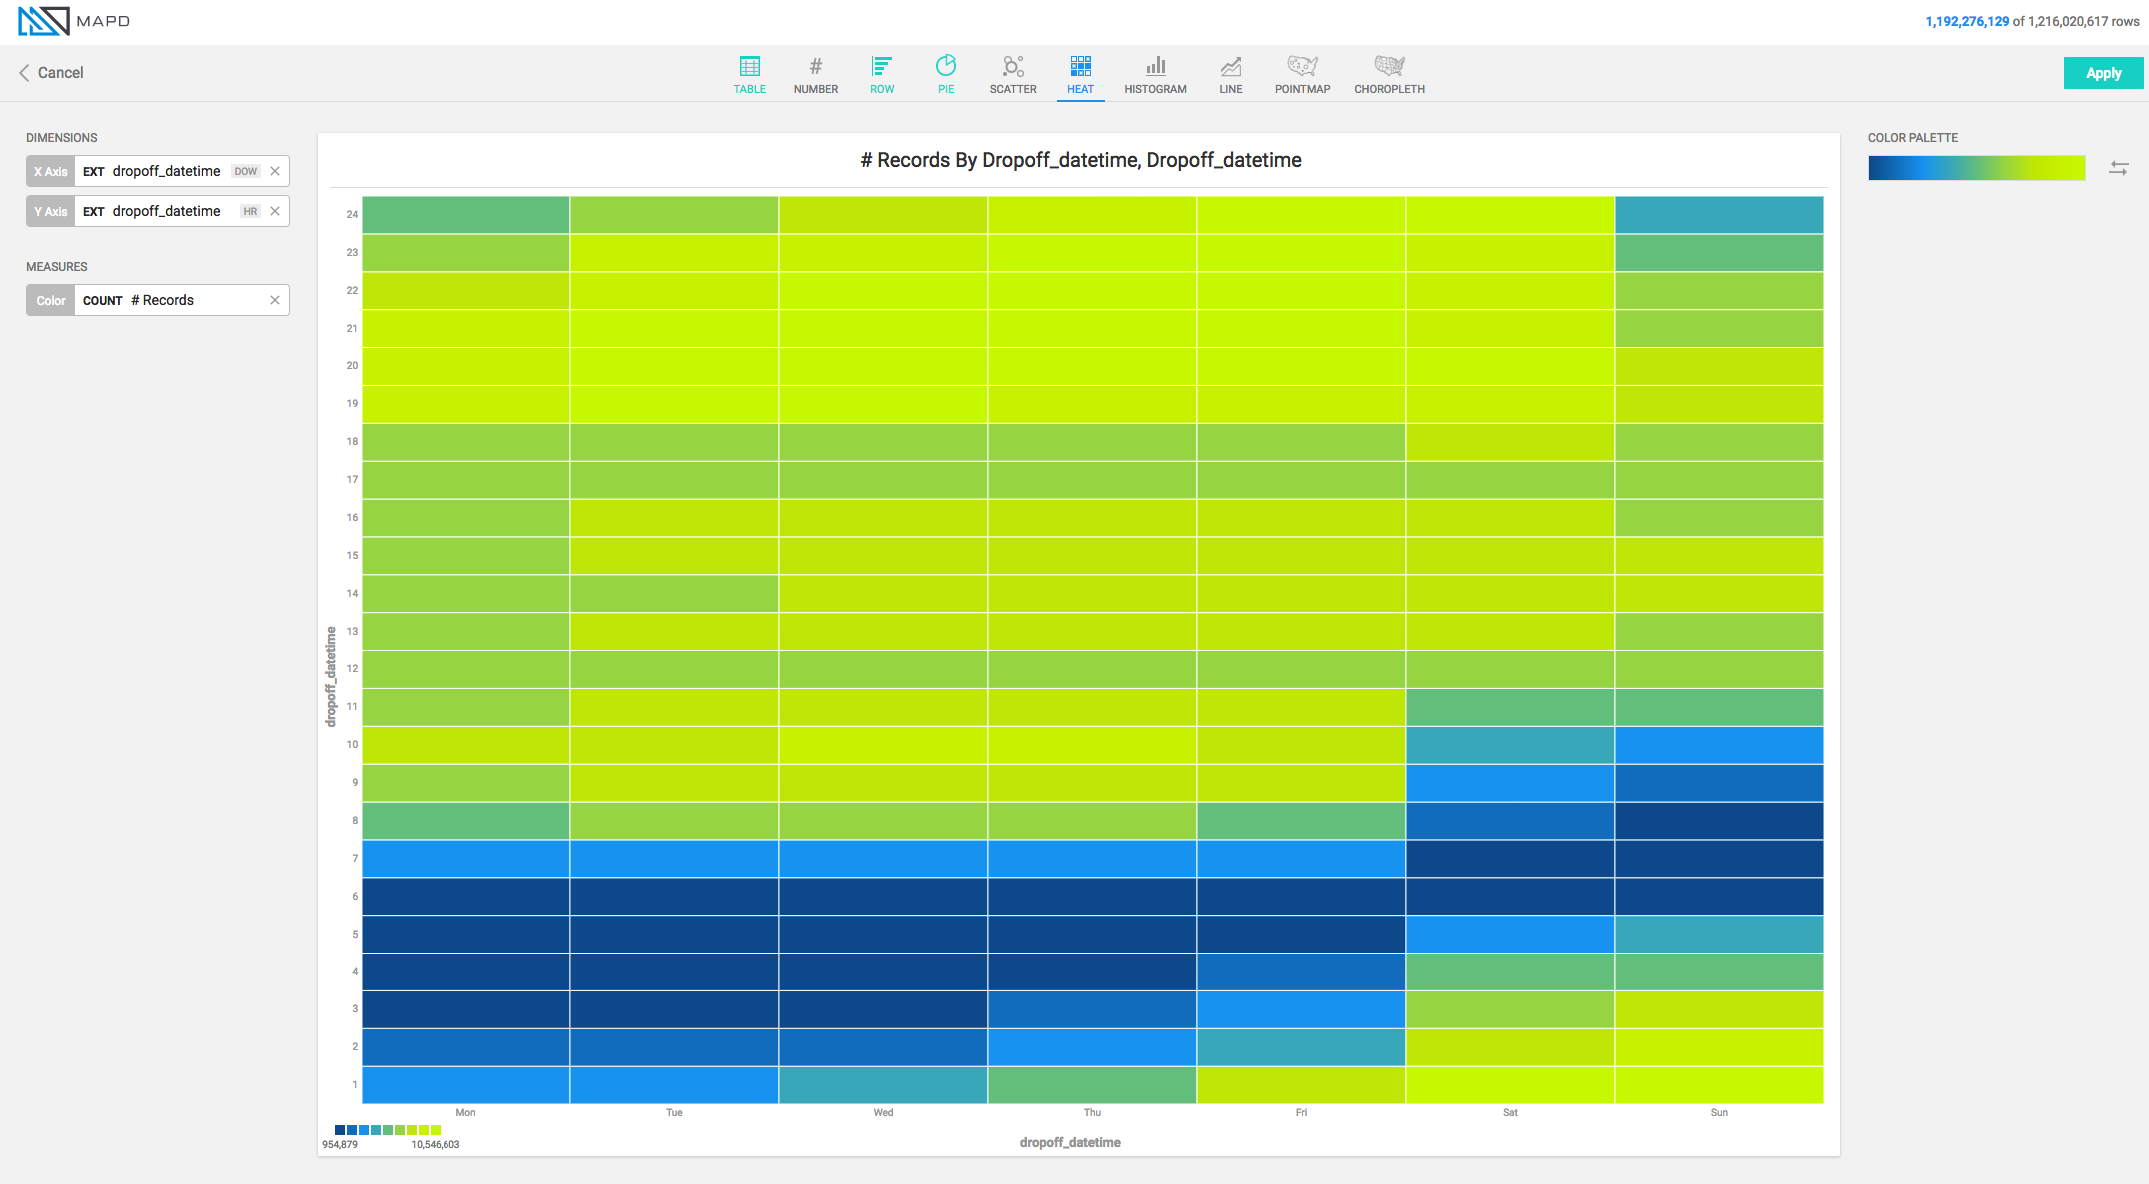Switch to the HEAT chart tab

(x=1080, y=71)
